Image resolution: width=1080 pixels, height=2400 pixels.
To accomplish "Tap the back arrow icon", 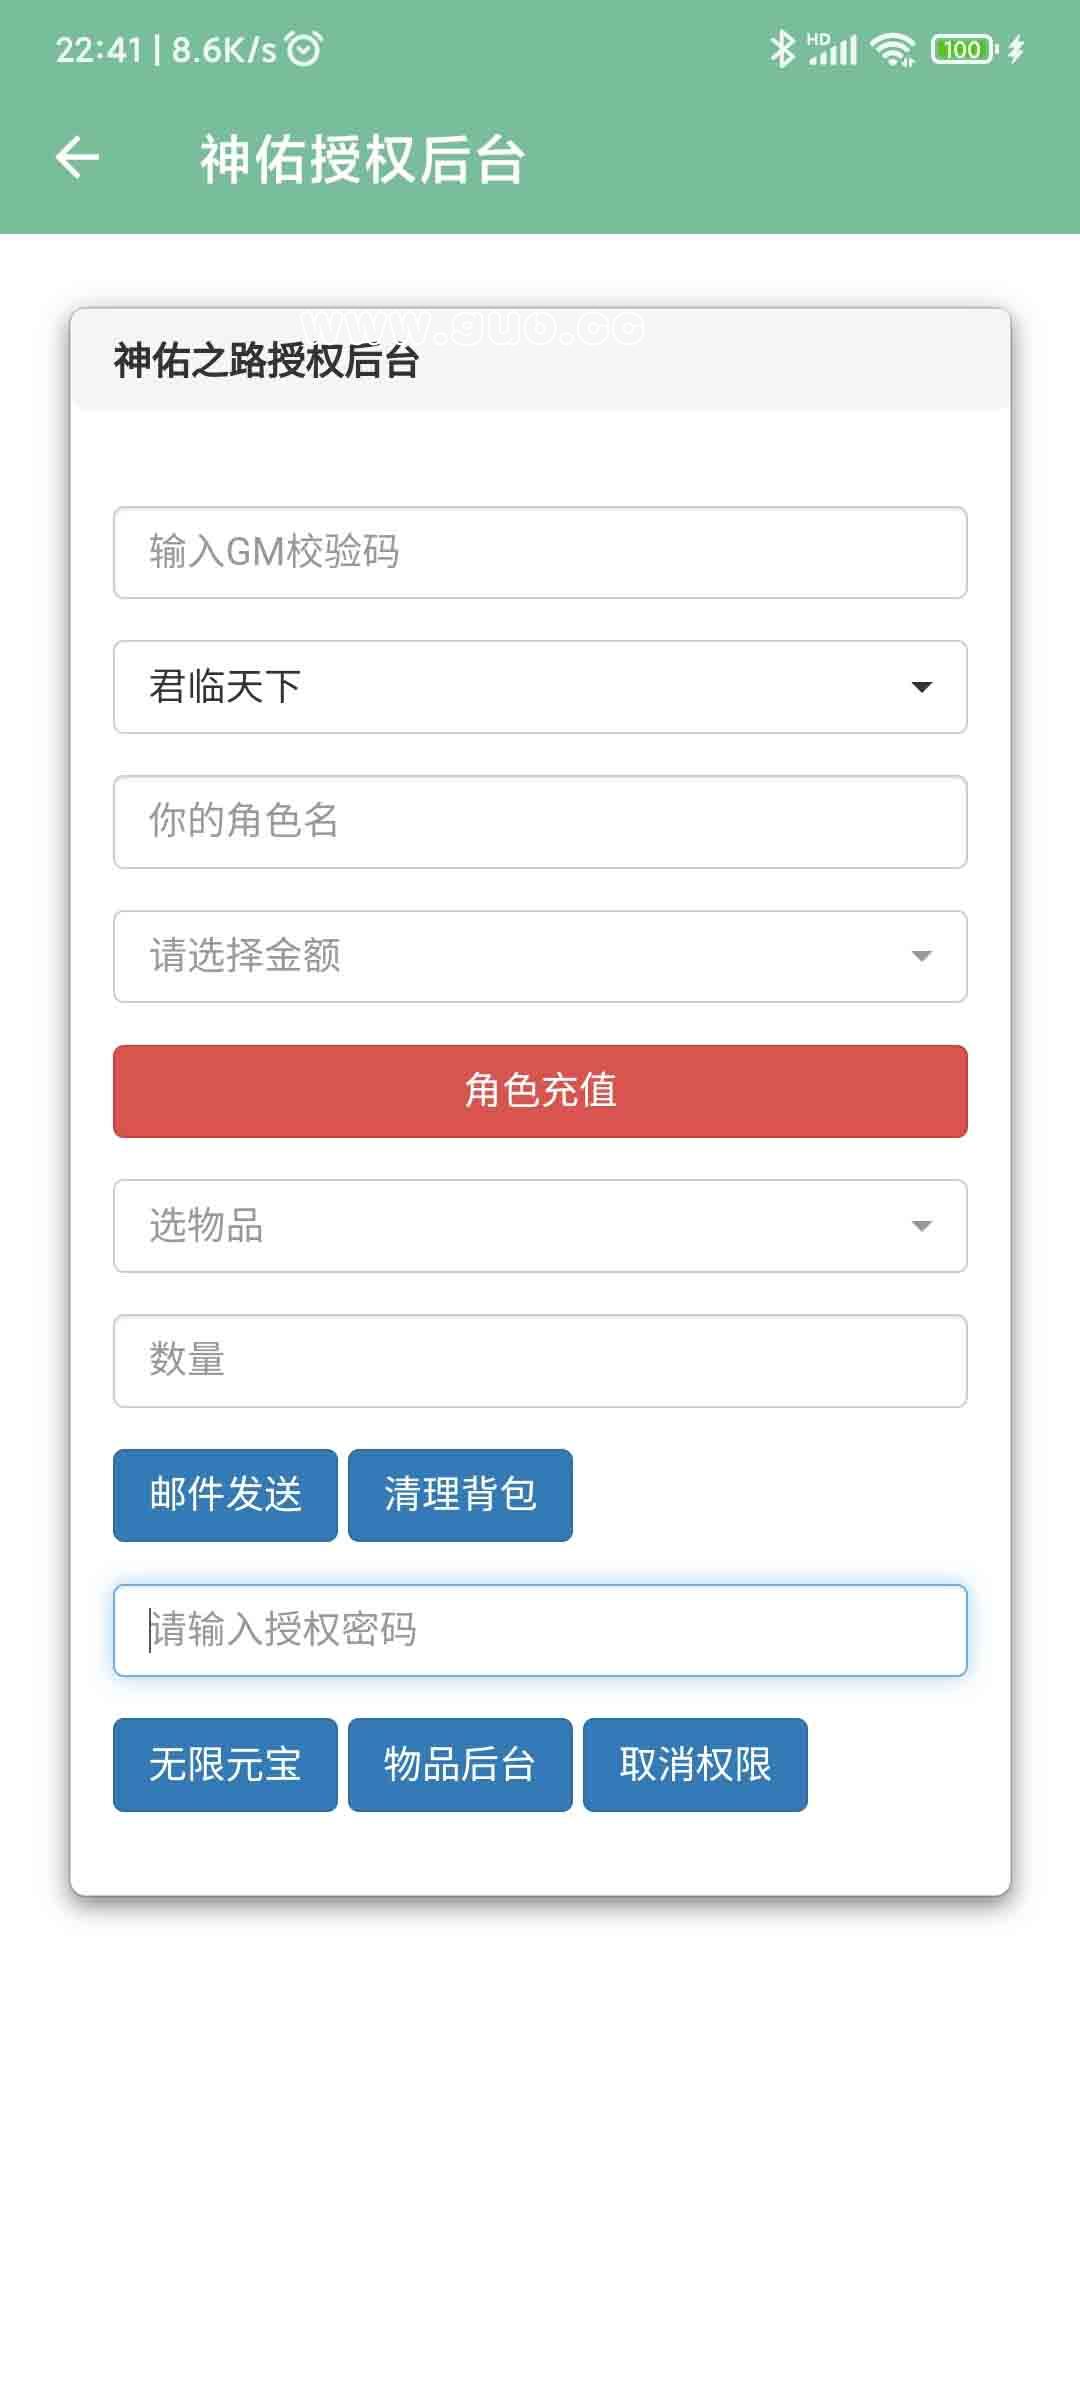I will coord(77,158).
